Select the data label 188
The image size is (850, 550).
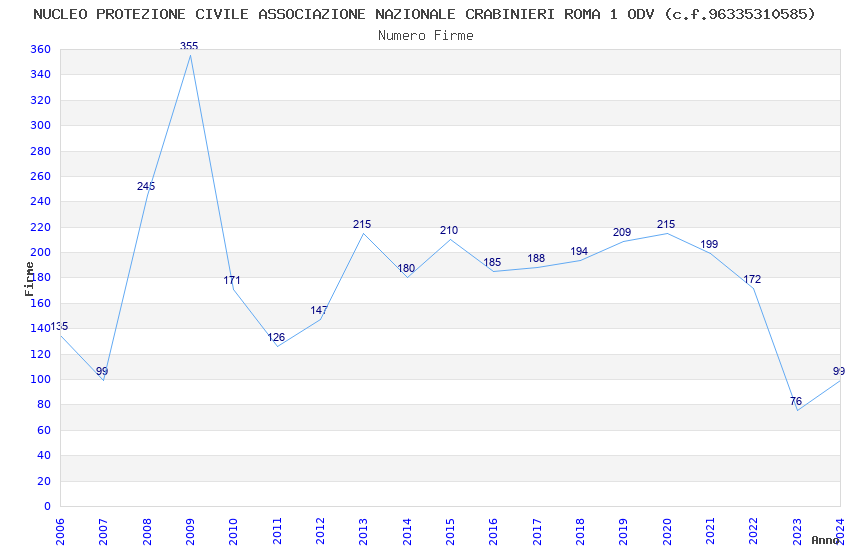(536, 258)
